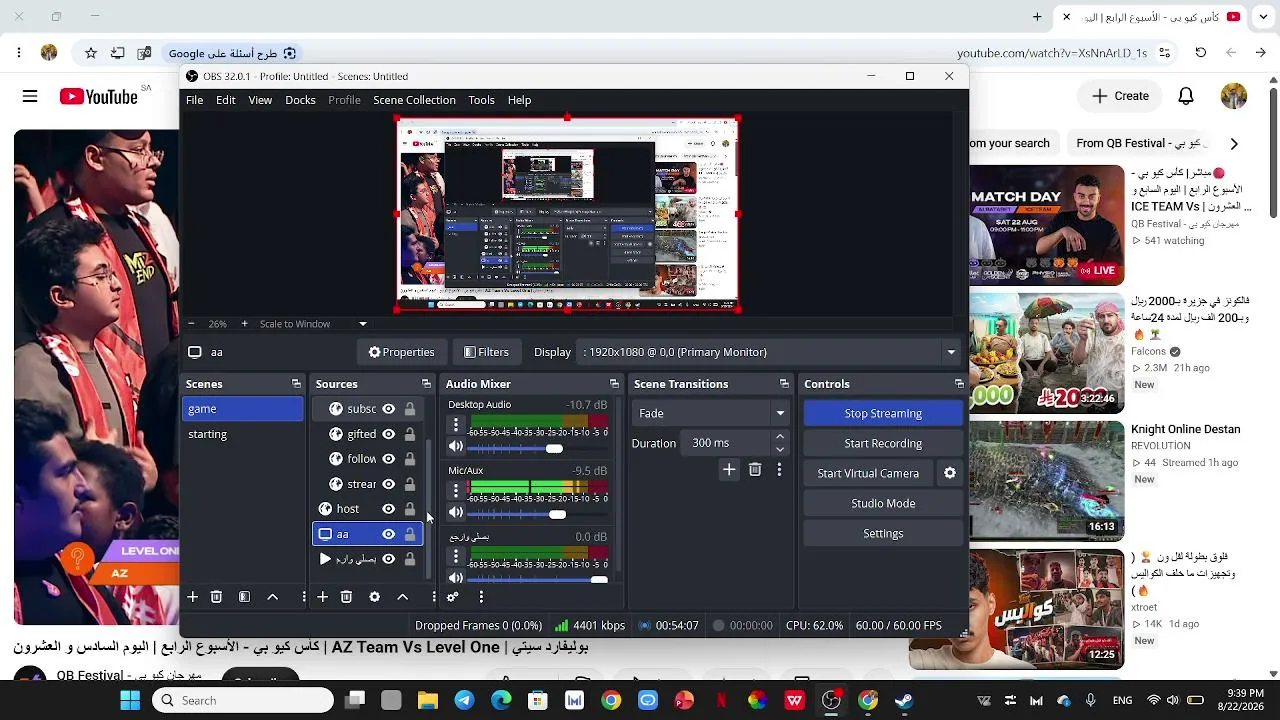Delete the selected source using the Sources trash icon
Screen dimensions: 1280x720
point(346,597)
